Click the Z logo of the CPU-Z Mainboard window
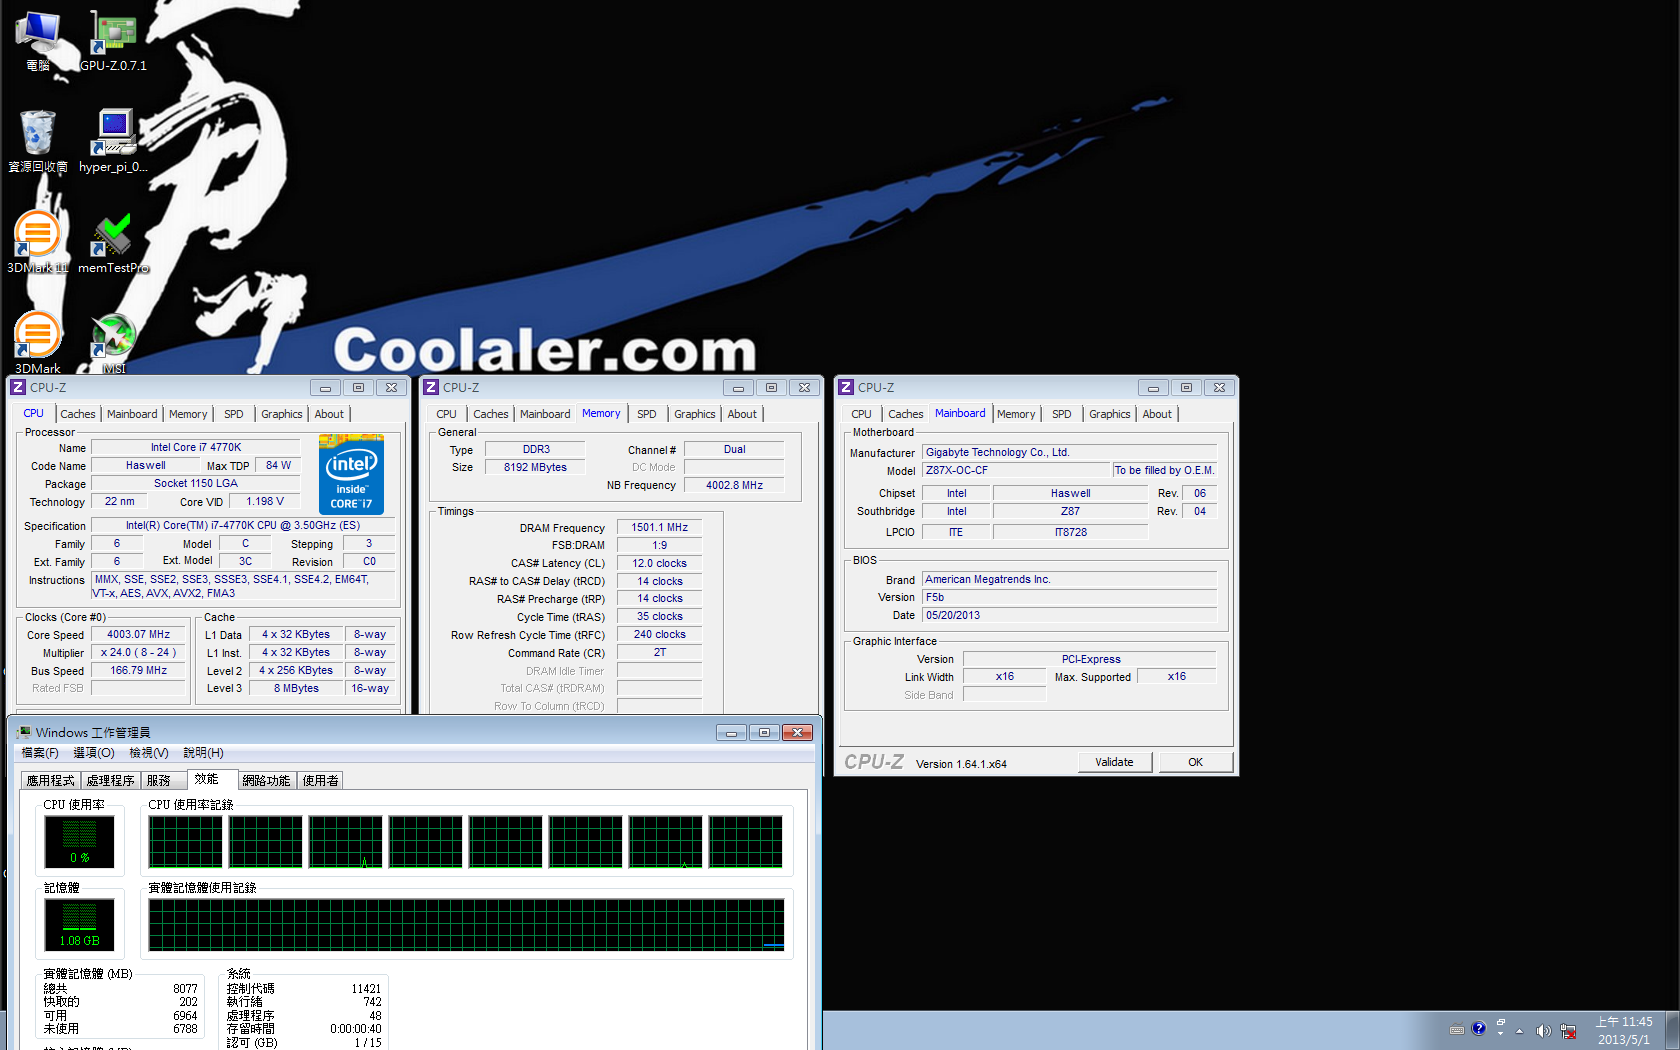This screenshot has height=1050, width=1680. [x=846, y=387]
